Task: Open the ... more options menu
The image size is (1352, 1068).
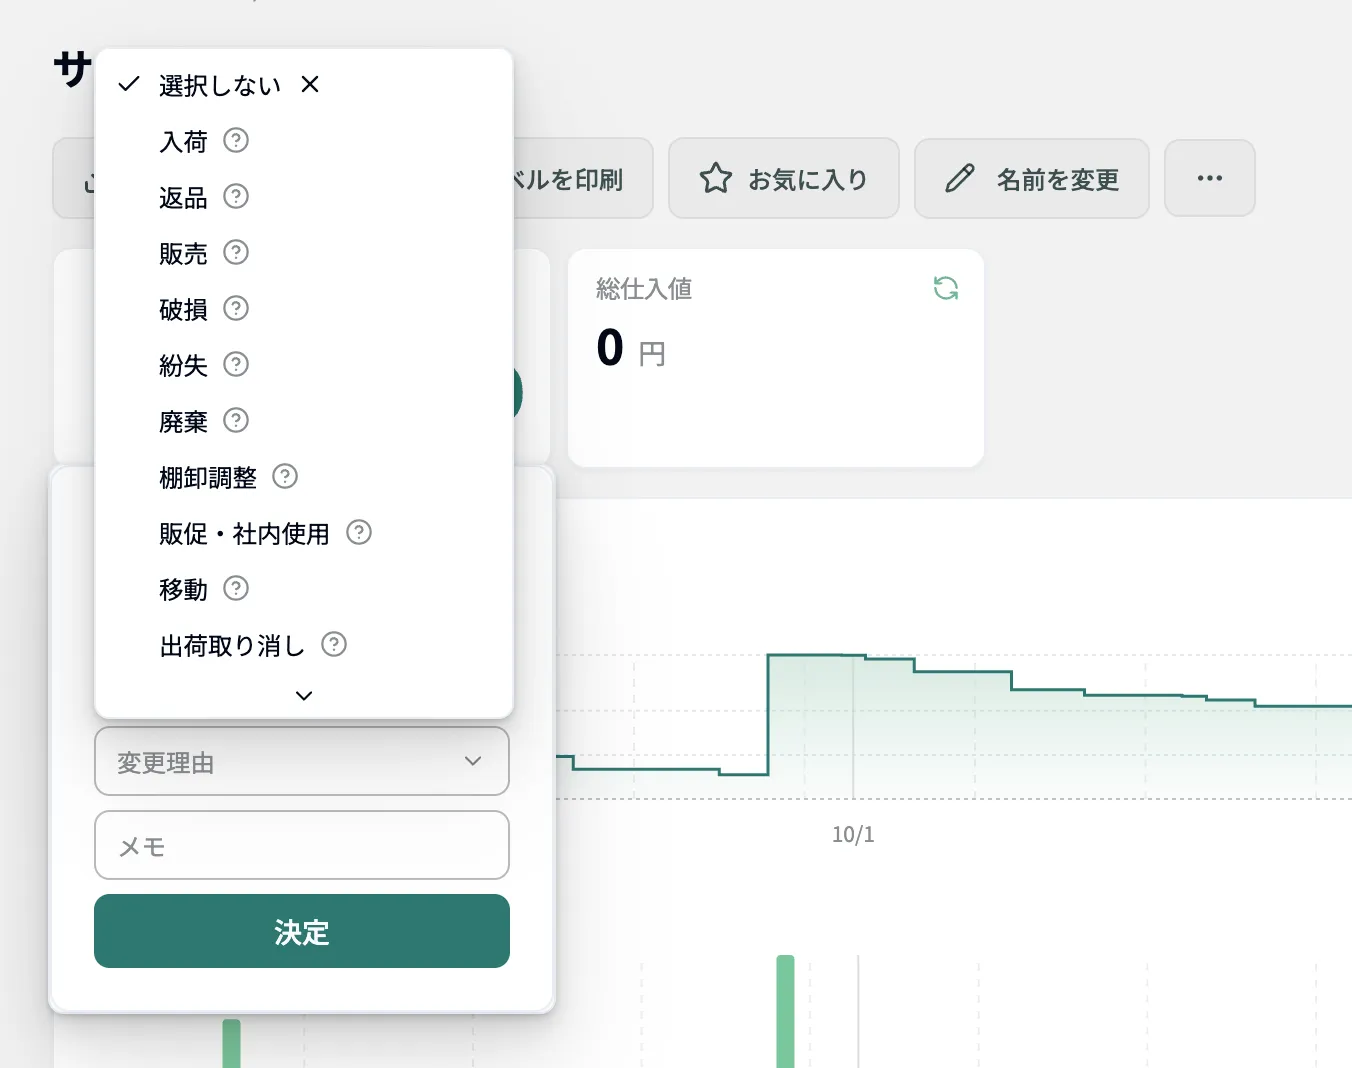Action: click(1209, 178)
